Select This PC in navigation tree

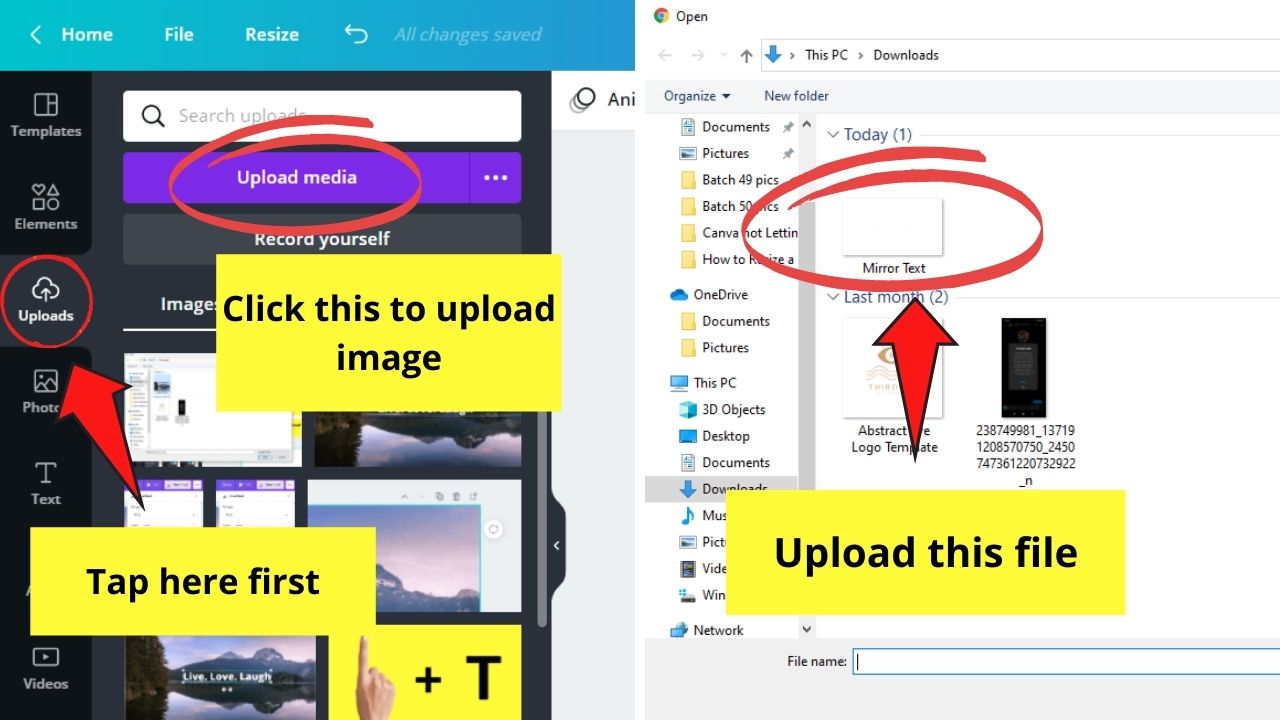tap(715, 382)
